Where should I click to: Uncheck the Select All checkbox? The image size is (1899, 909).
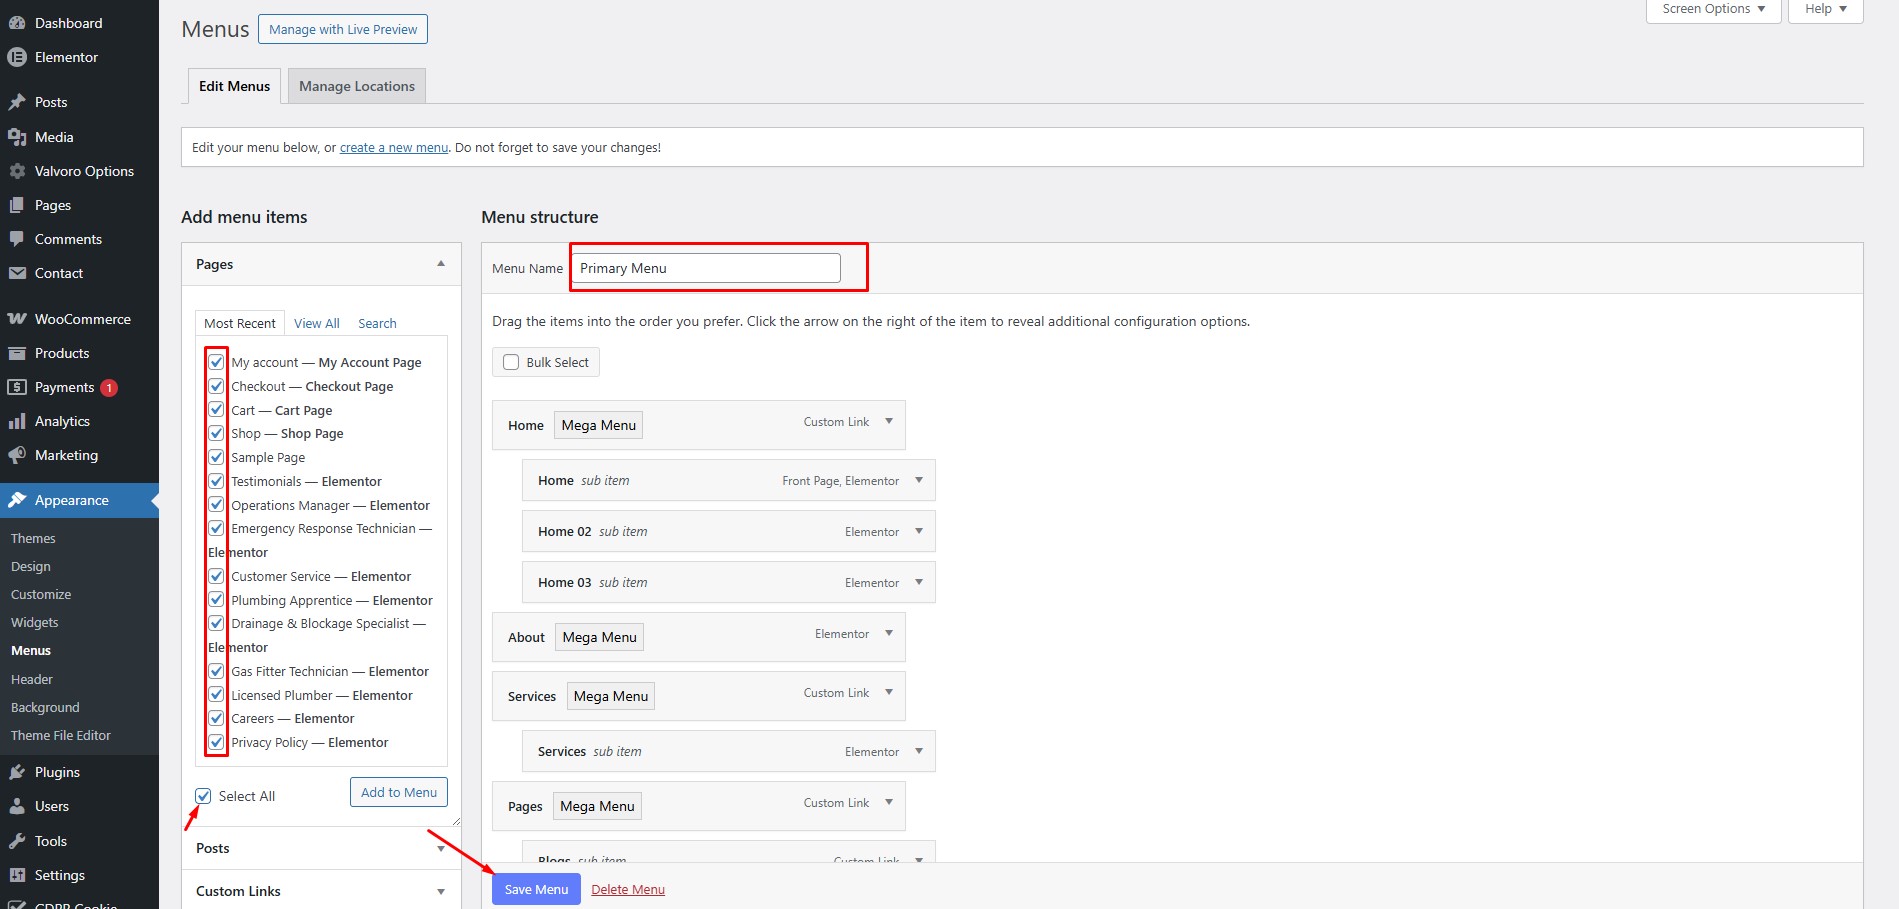point(204,796)
